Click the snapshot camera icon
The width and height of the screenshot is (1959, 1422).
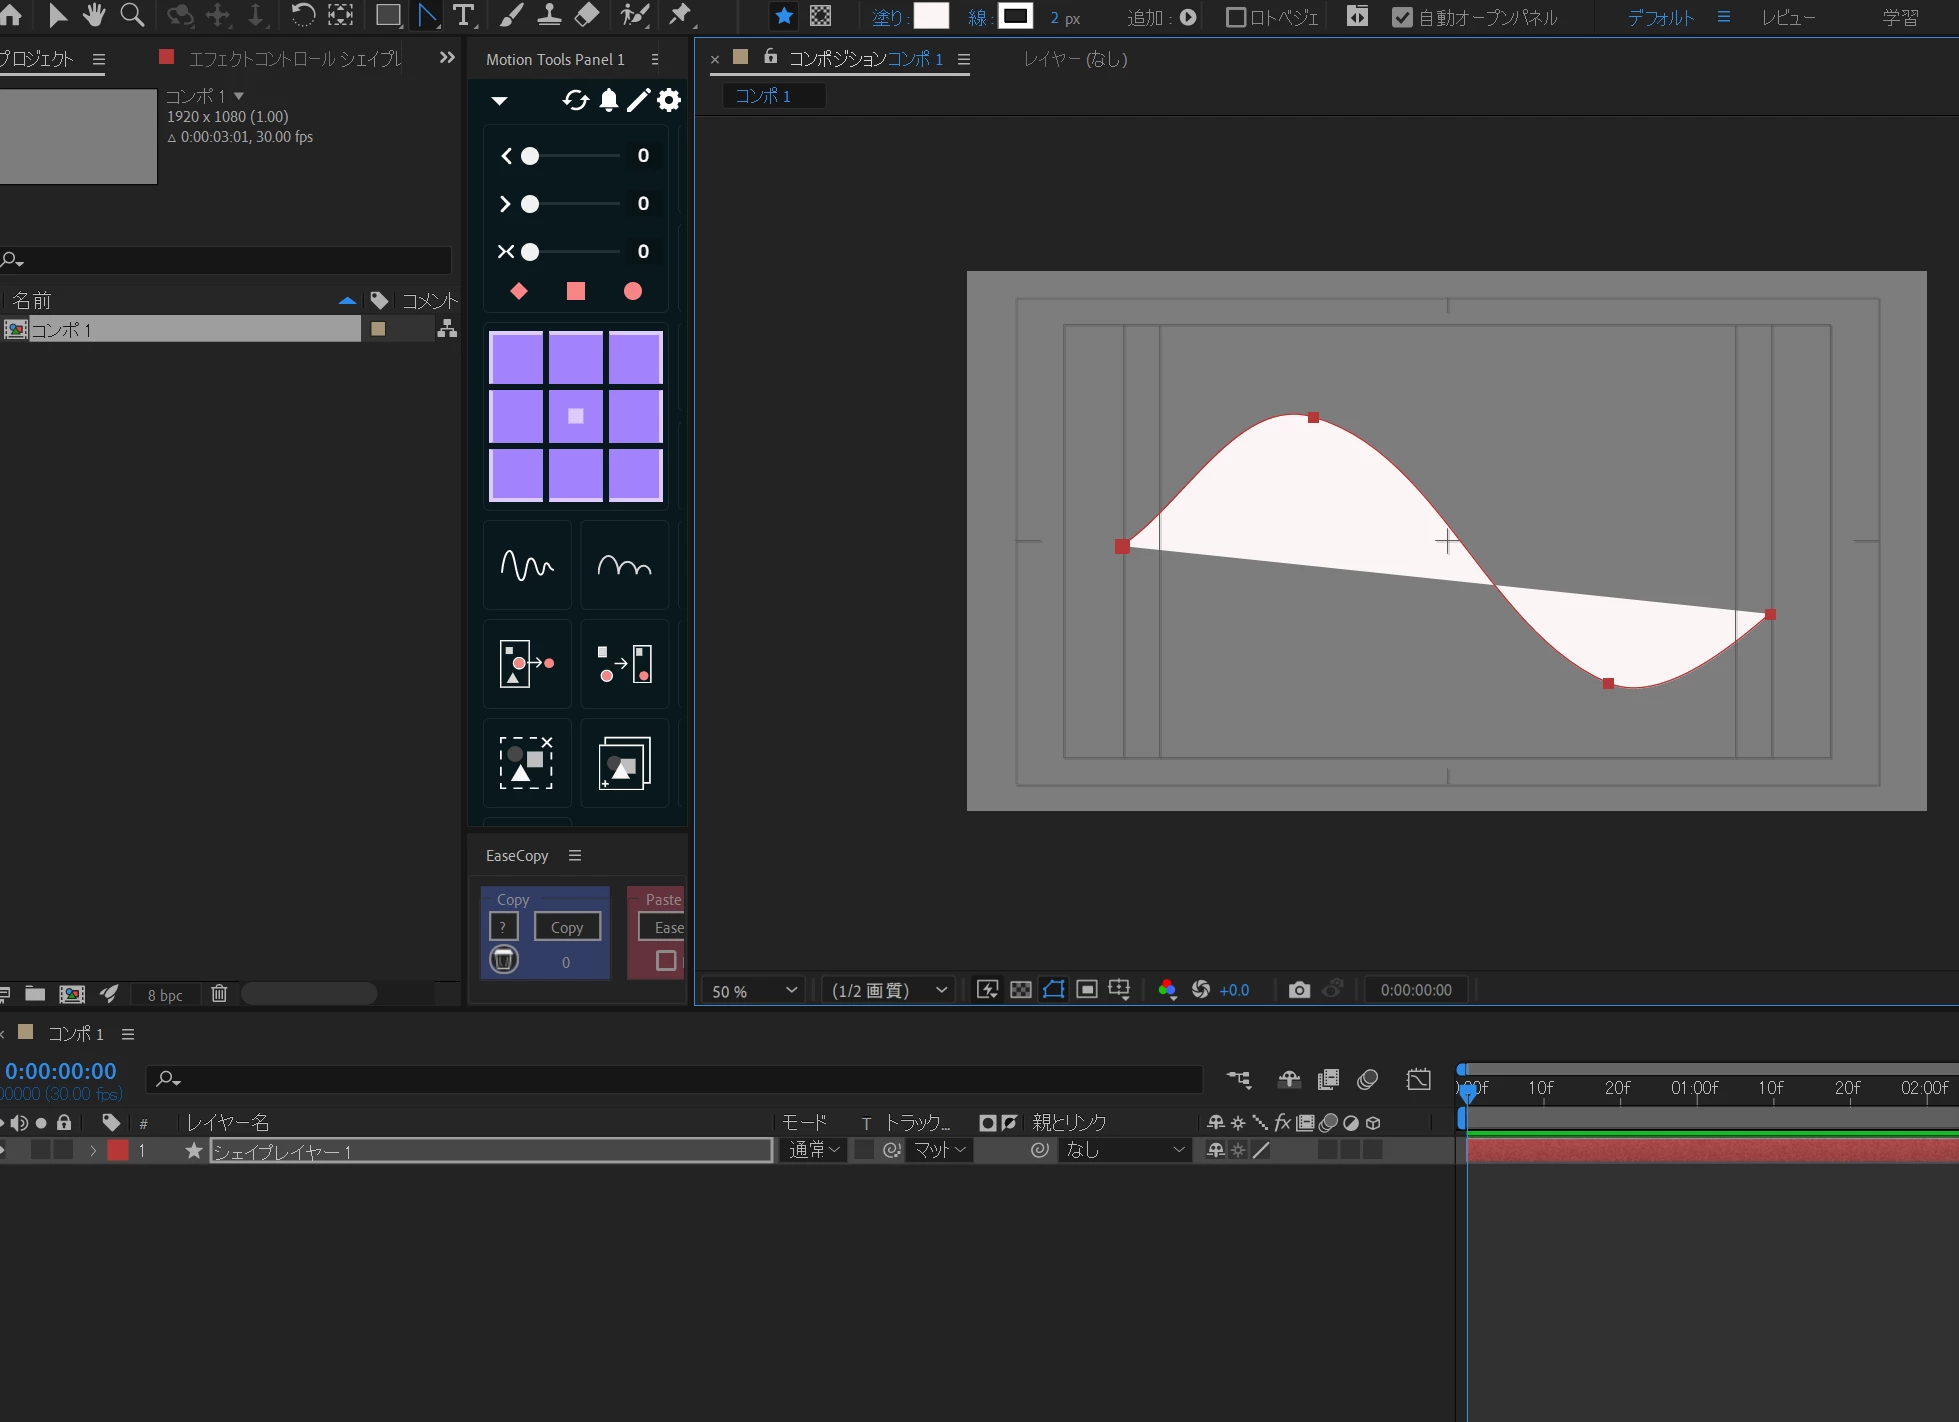coord(1299,990)
